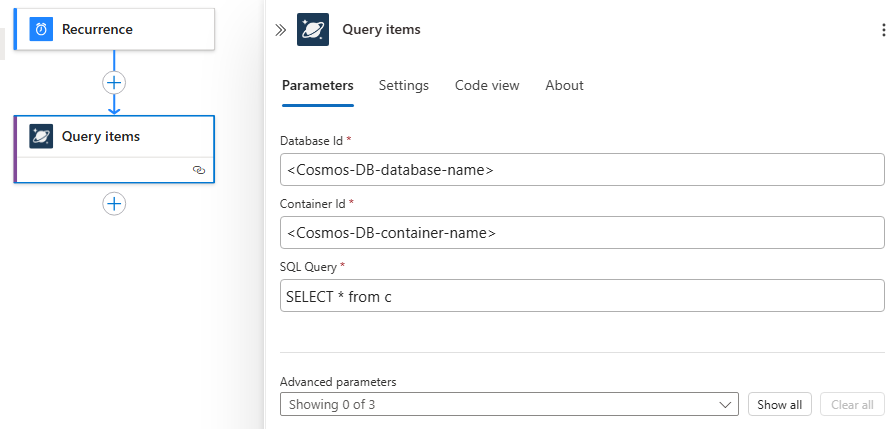
Task: Click the Recurrence trigger clock icon
Action: coord(41,29)
